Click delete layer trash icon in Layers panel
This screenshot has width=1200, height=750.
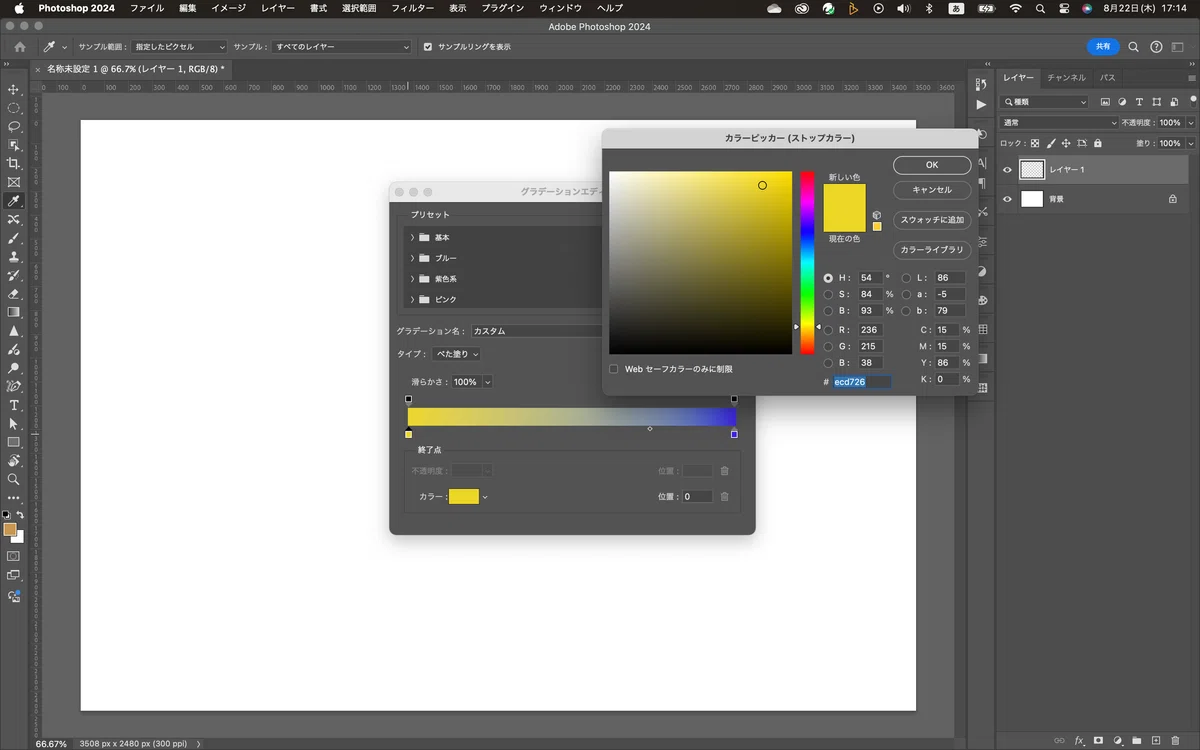point(1176,741)
